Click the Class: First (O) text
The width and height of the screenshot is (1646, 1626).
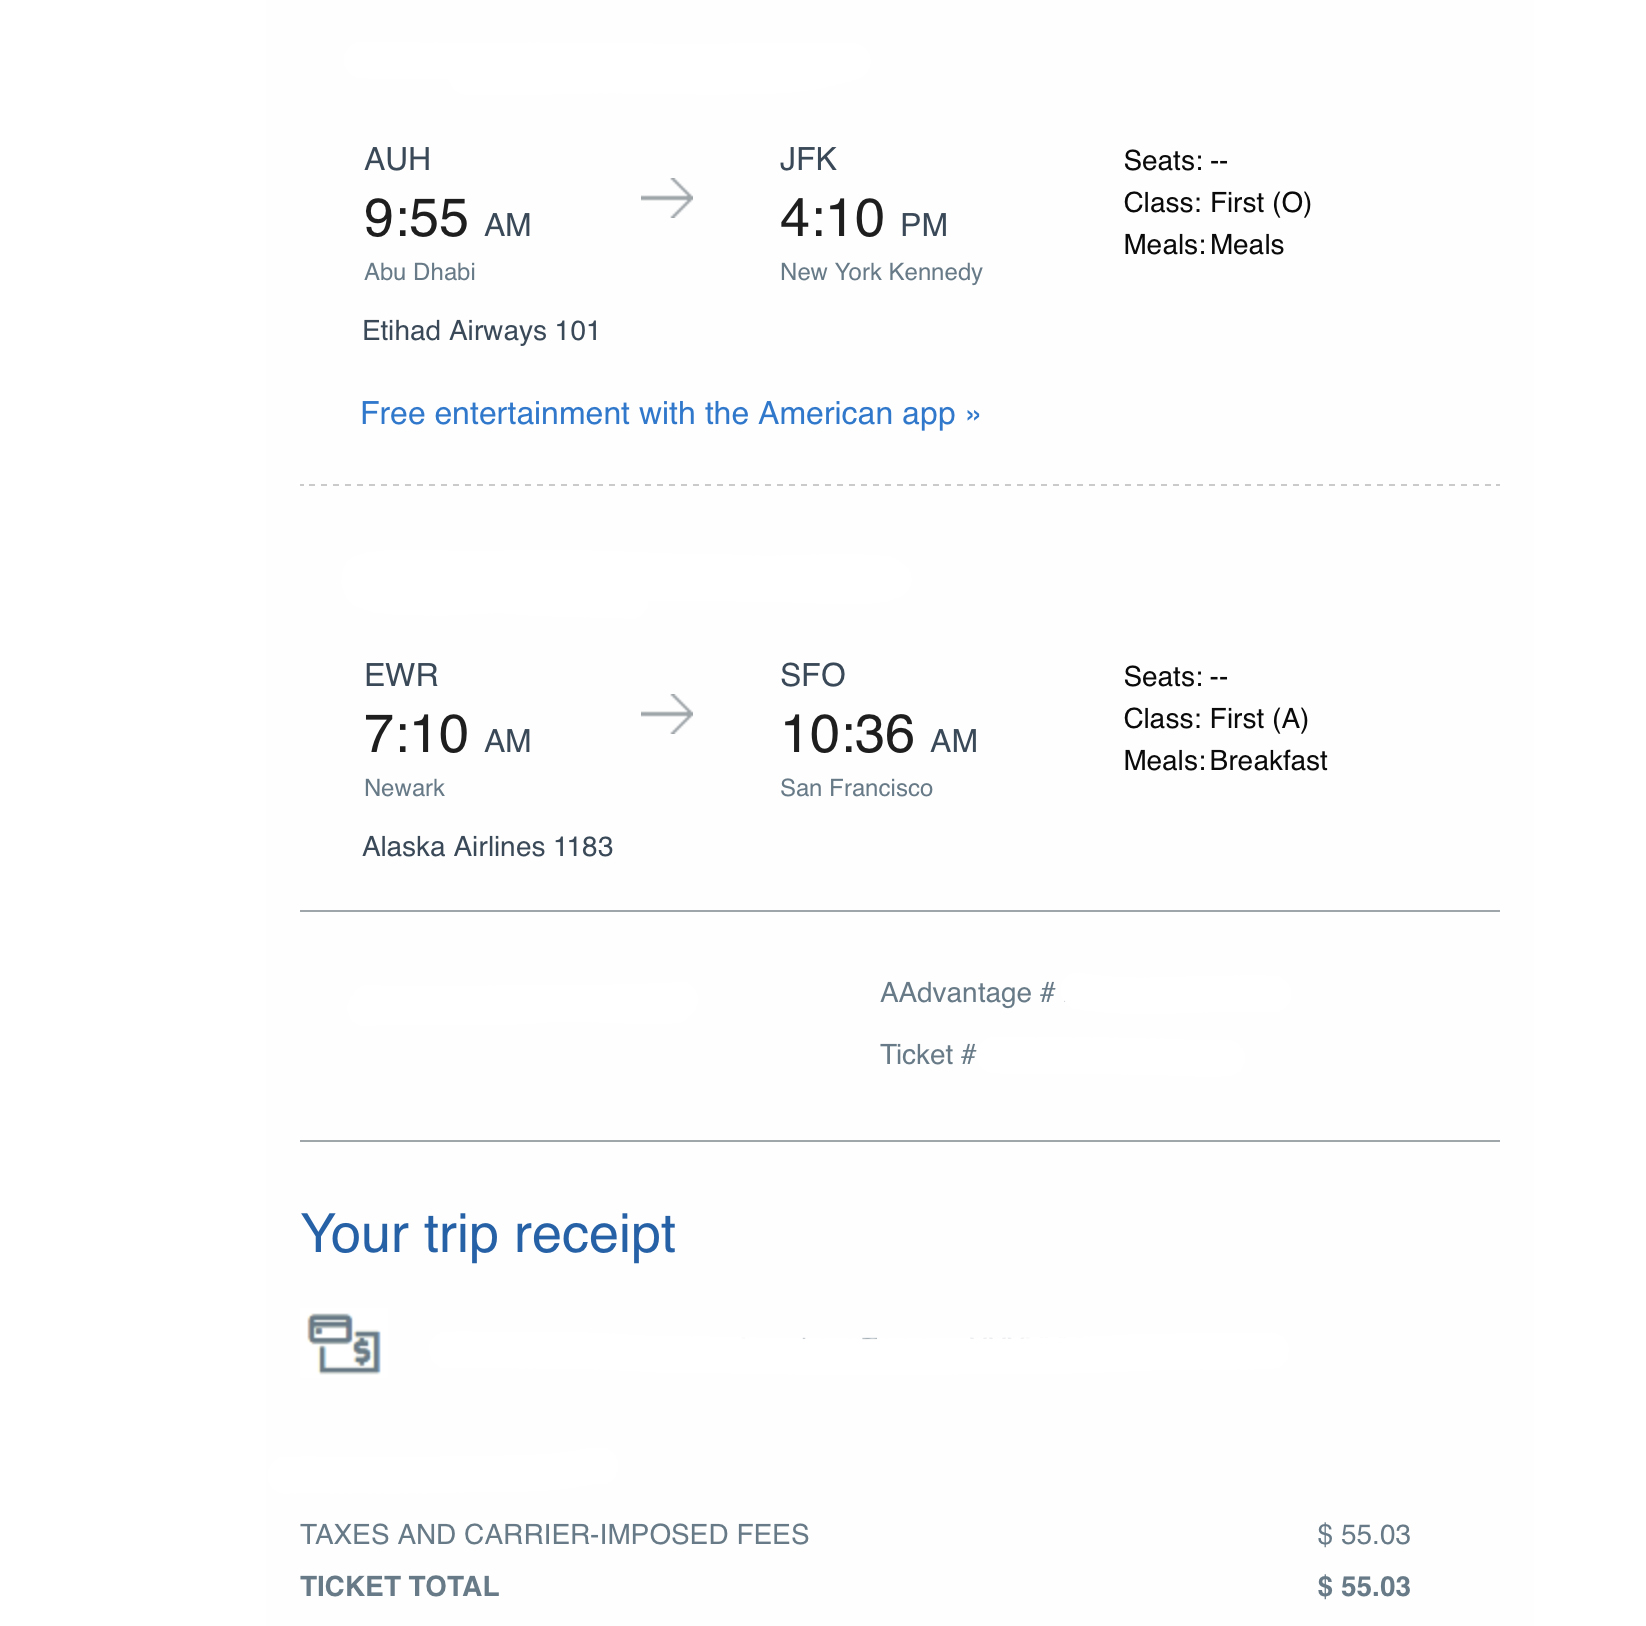[1217, 203]
